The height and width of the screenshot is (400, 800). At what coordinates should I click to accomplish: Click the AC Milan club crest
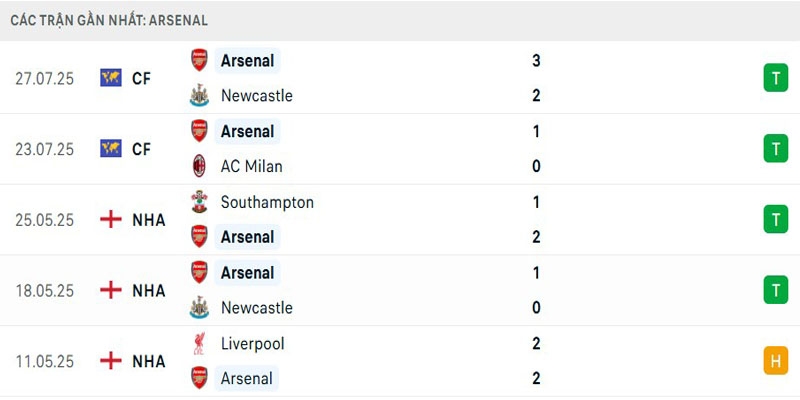(199, 166)
